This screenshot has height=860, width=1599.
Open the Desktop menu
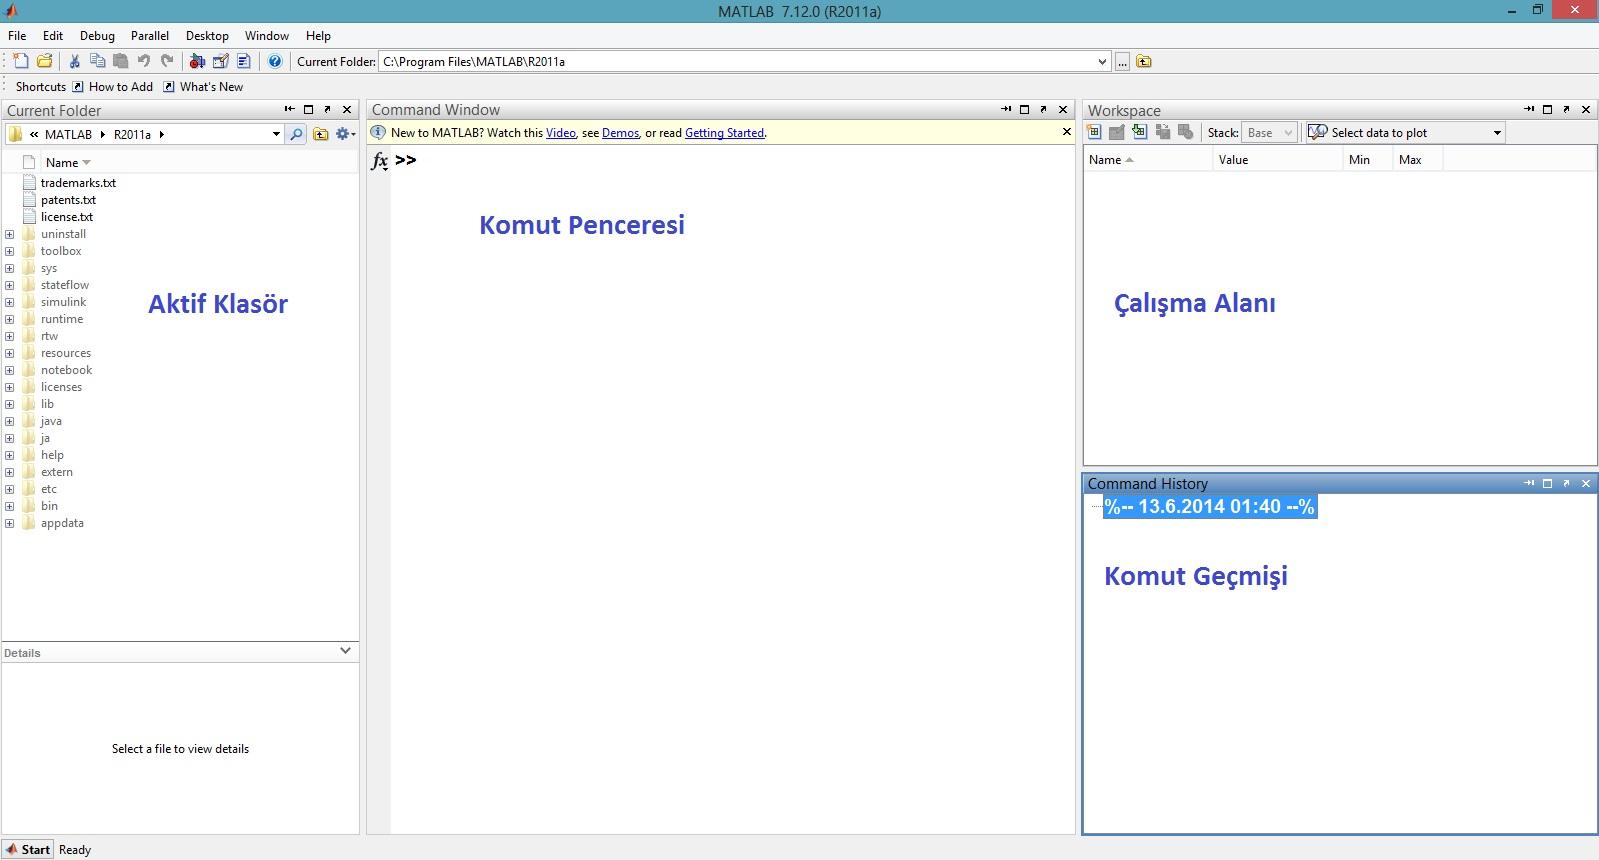pos(207,35)
